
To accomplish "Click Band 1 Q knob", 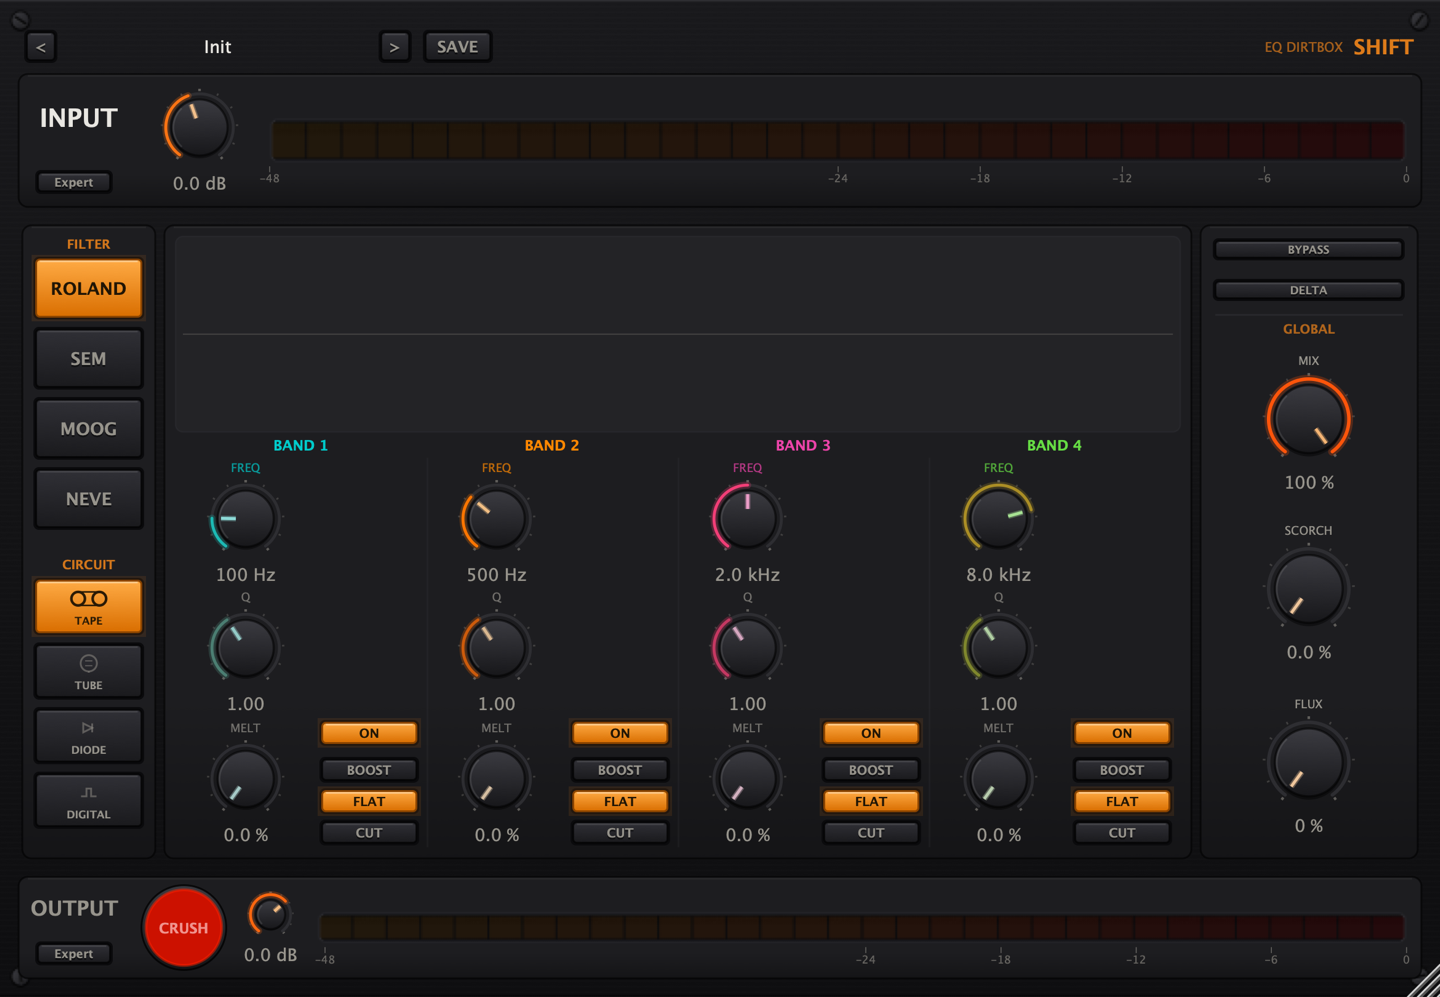I will [245, 647].
